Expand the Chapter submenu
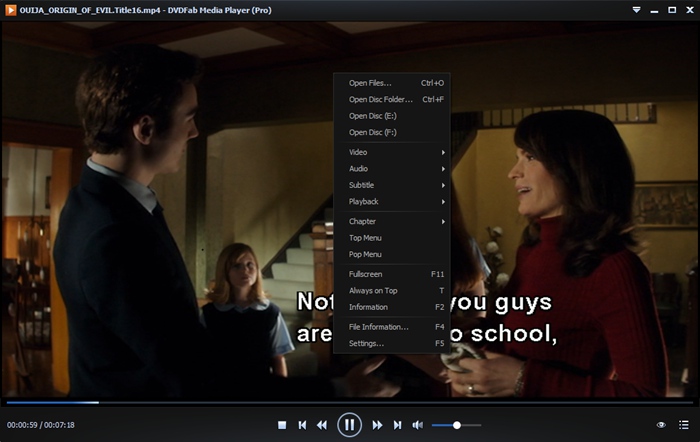 [392, 221]
